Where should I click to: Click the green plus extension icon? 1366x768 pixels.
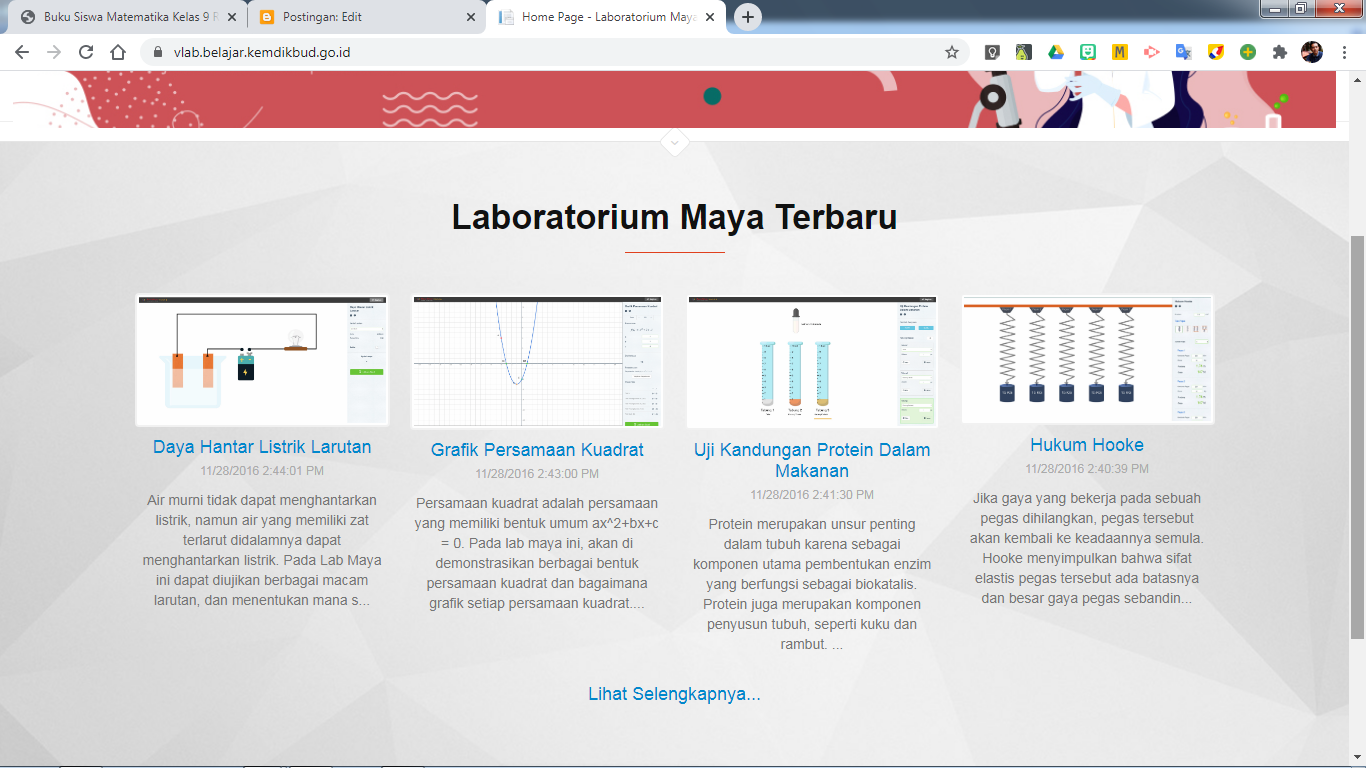1248,51
